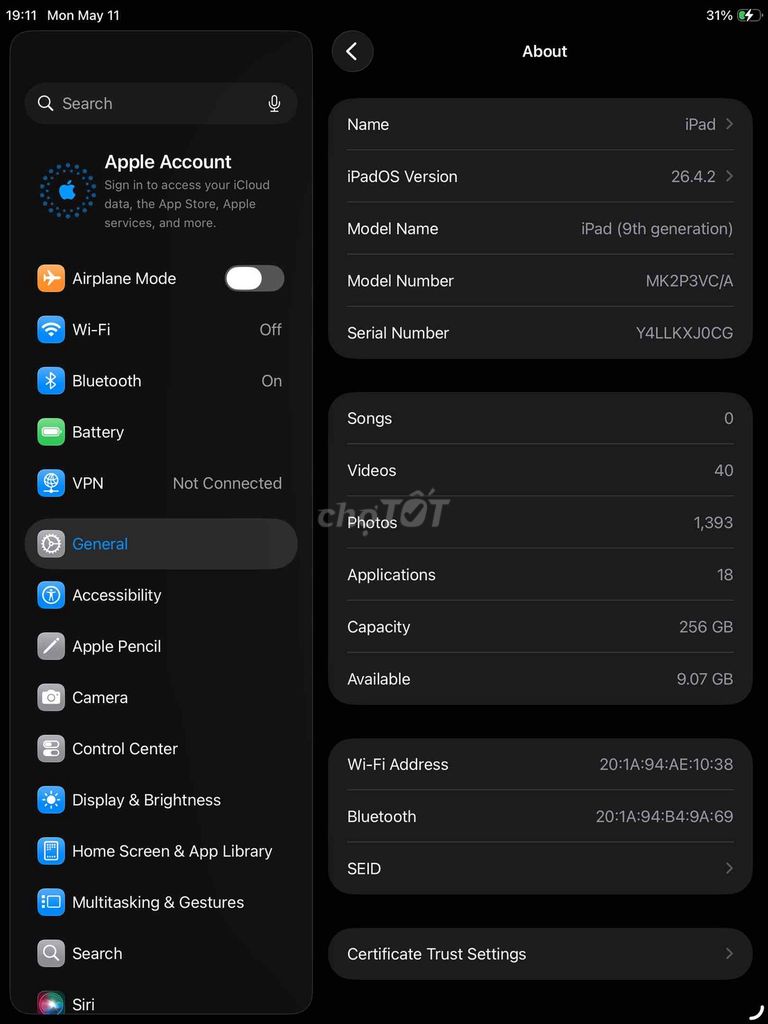Tap the Model Name value iPad (9th generation)
This screenshot has width=768, height=1024.
tap(657, 229)
